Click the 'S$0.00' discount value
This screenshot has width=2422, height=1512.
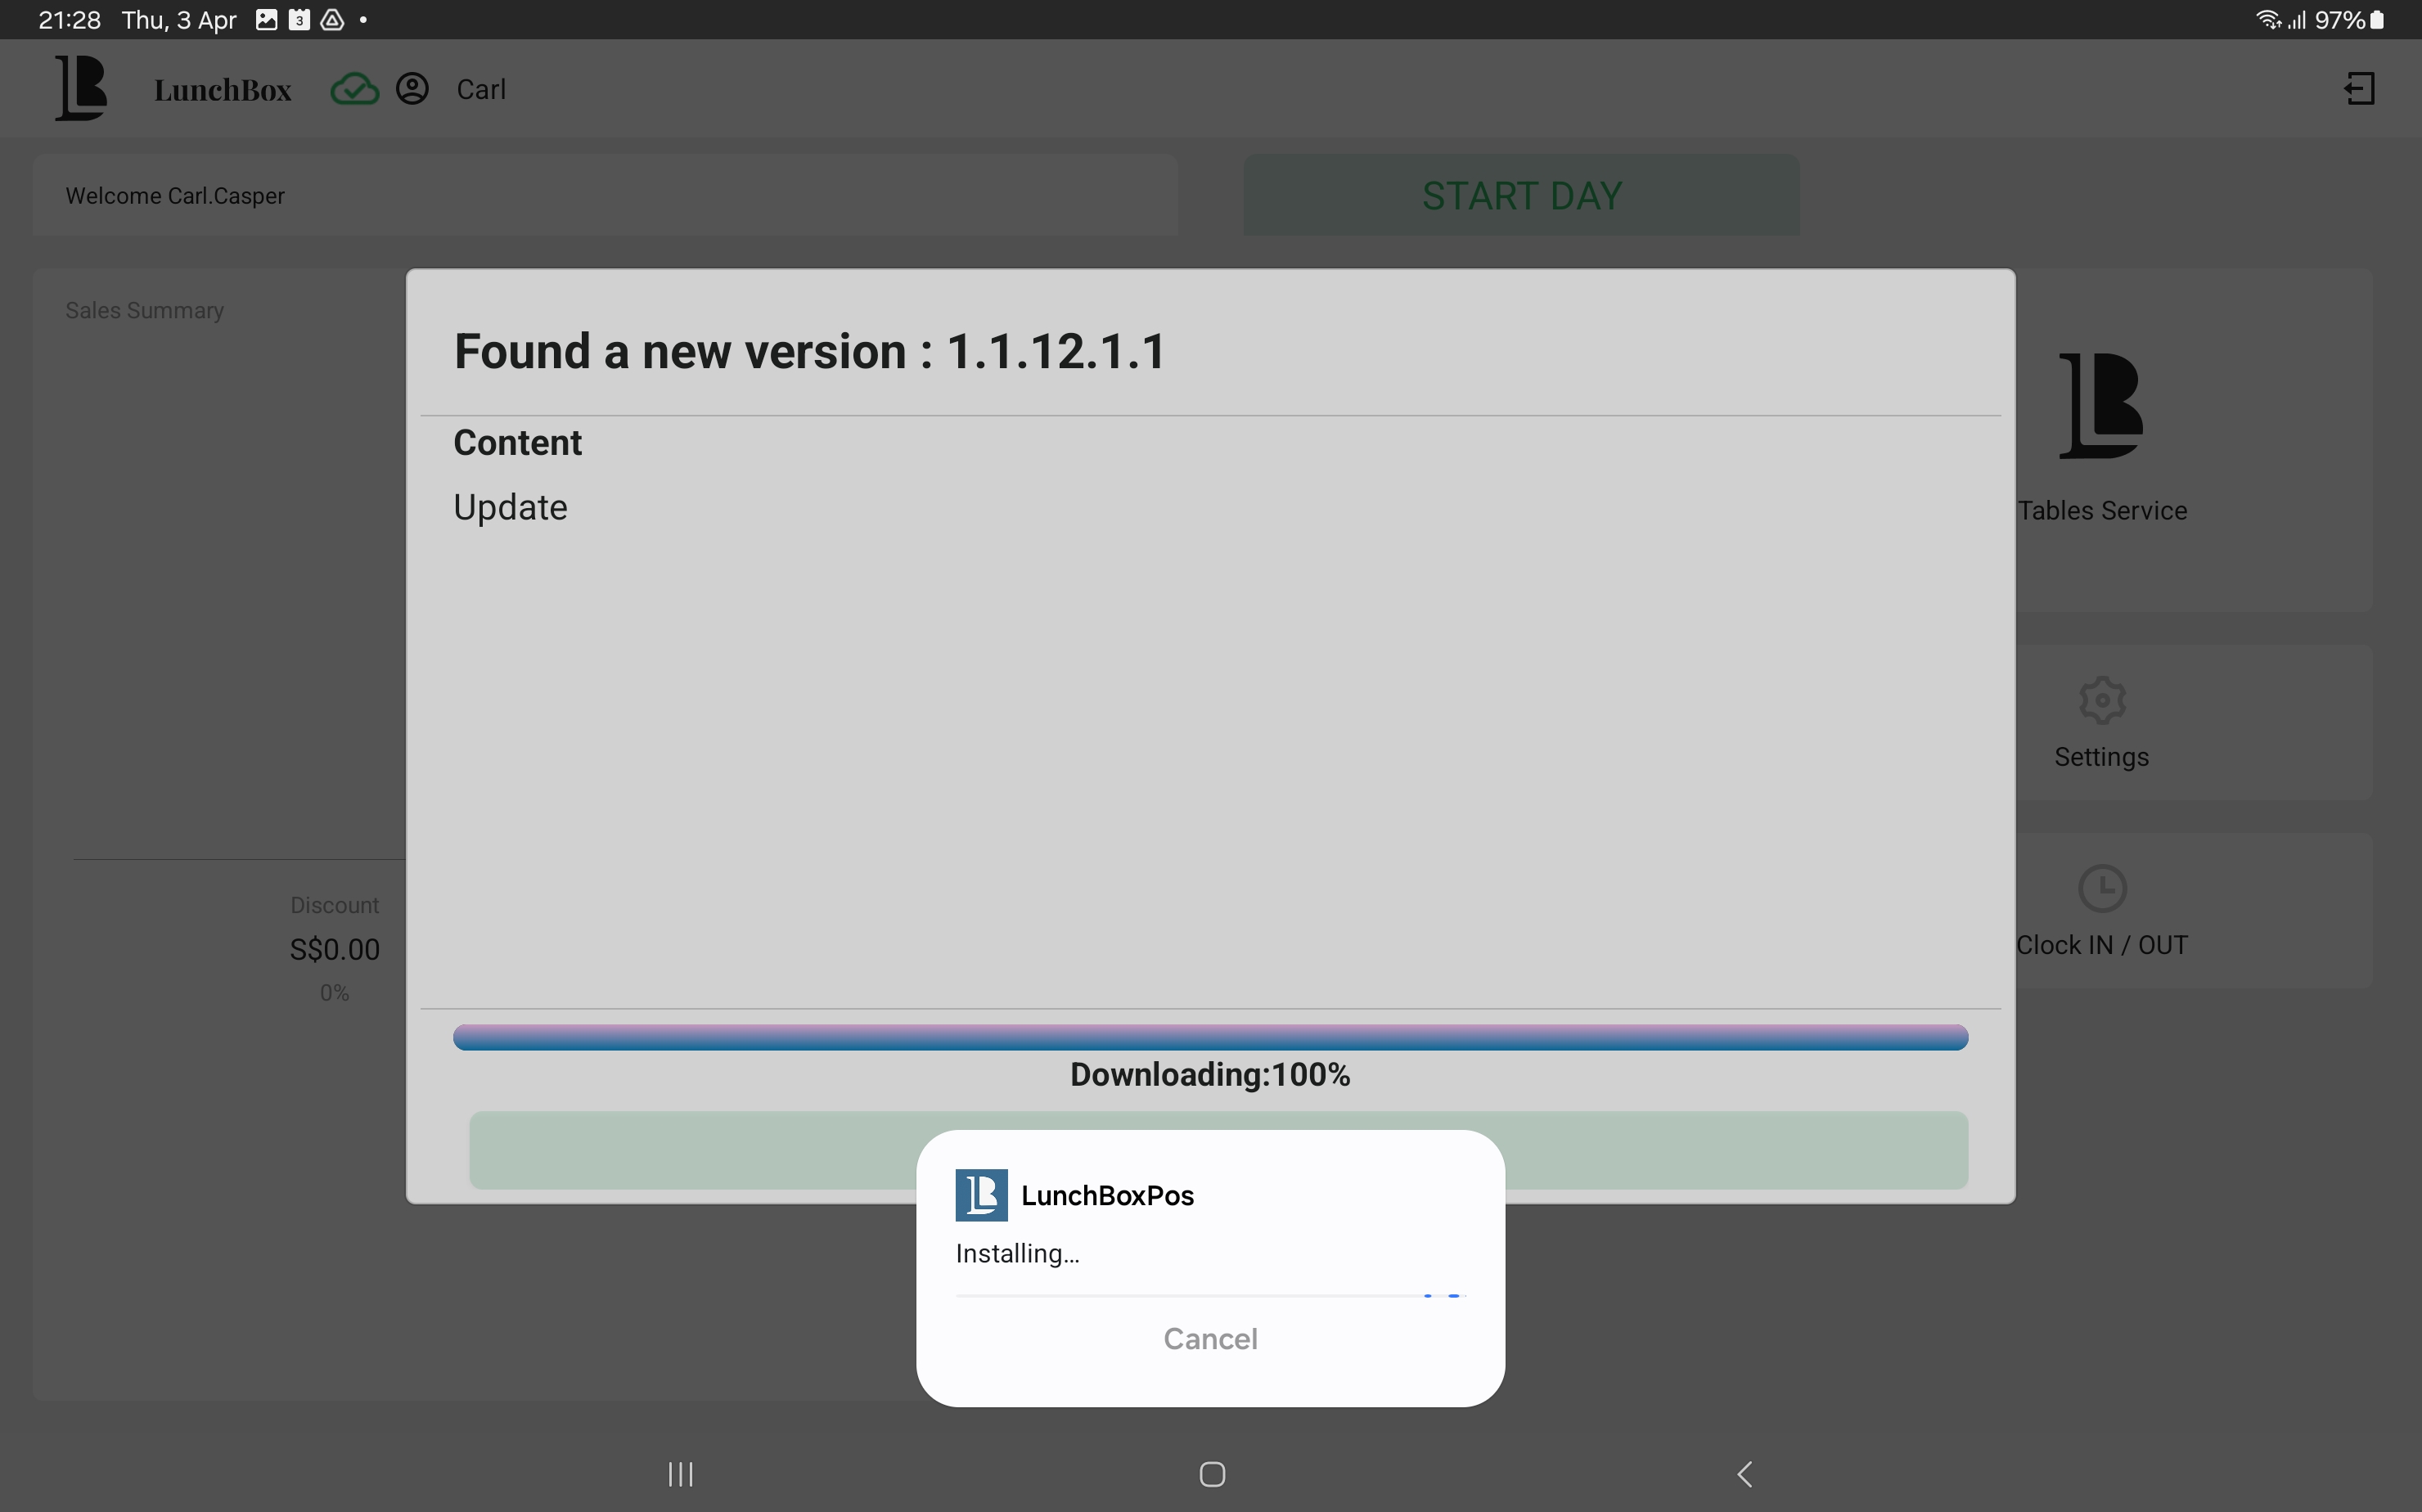coord(335,949)
